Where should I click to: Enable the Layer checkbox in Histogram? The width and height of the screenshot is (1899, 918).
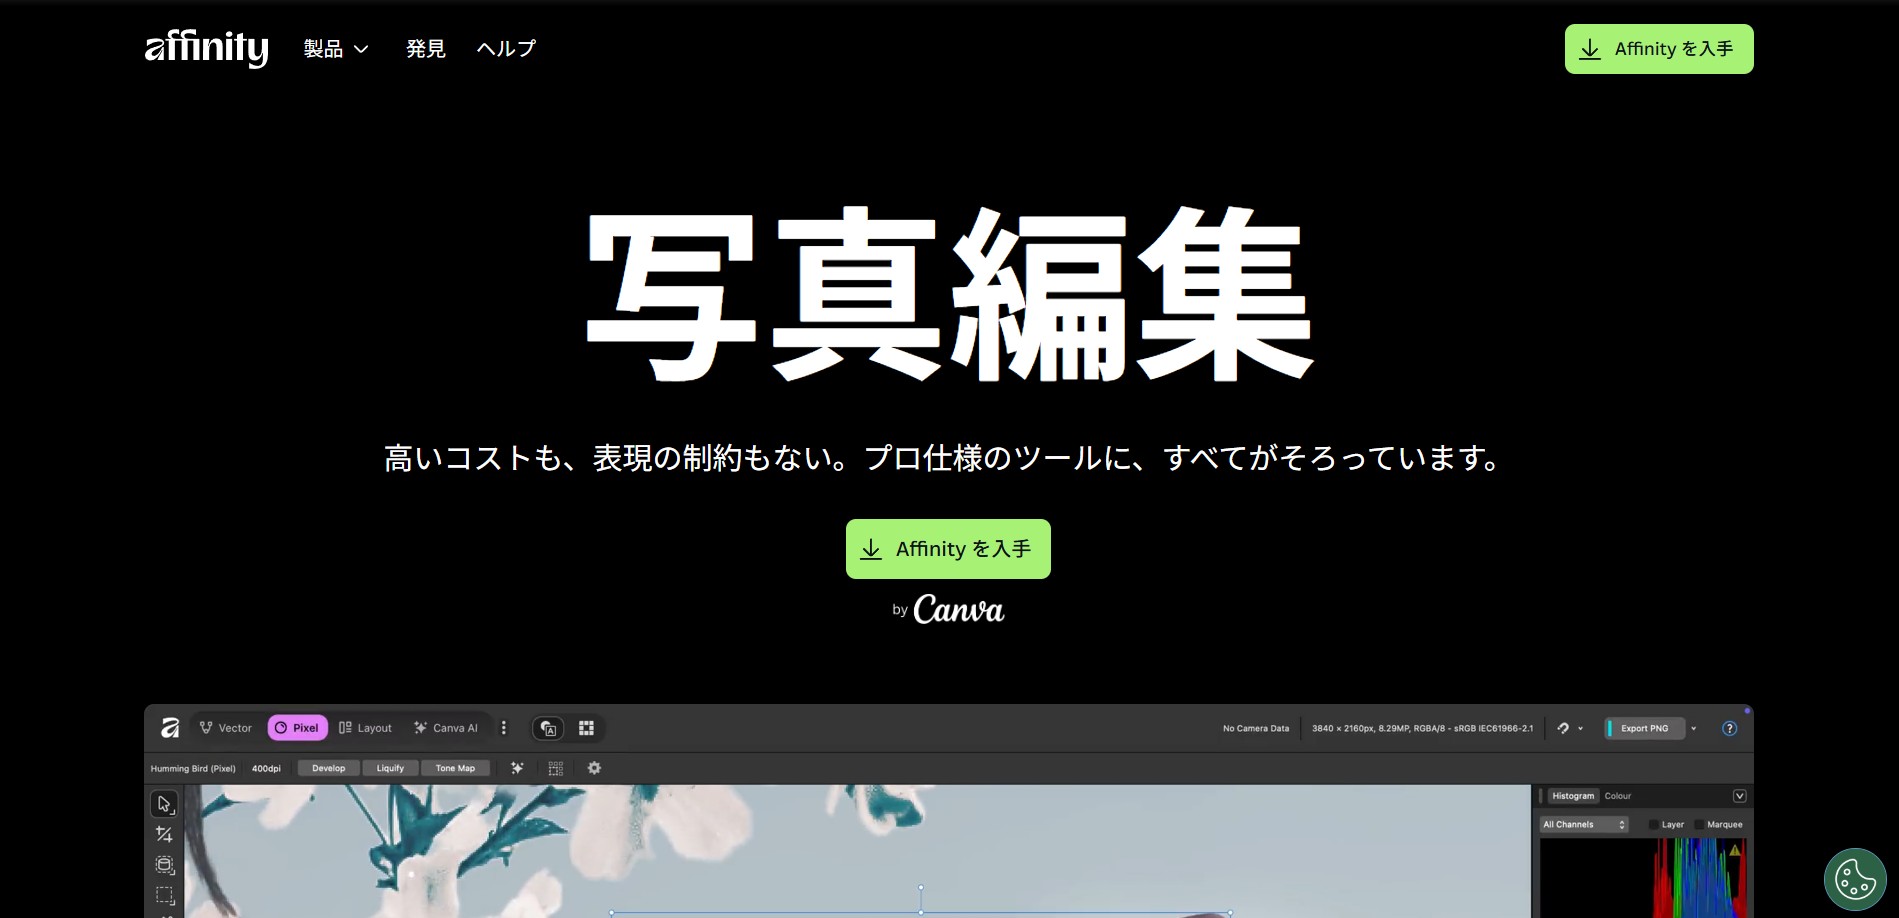1654,825
